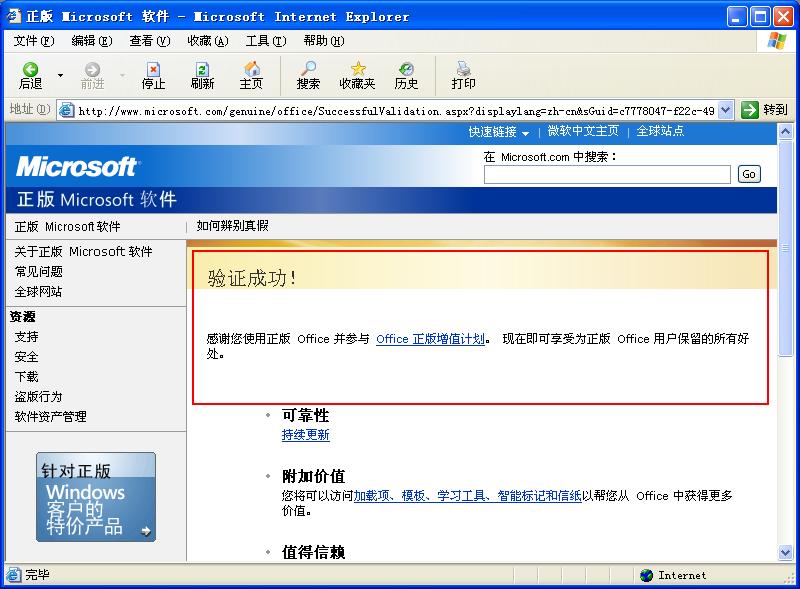The image size is (800, 589).
Task: Minimize the Internet Explorer window
Action: pos(736,17)
